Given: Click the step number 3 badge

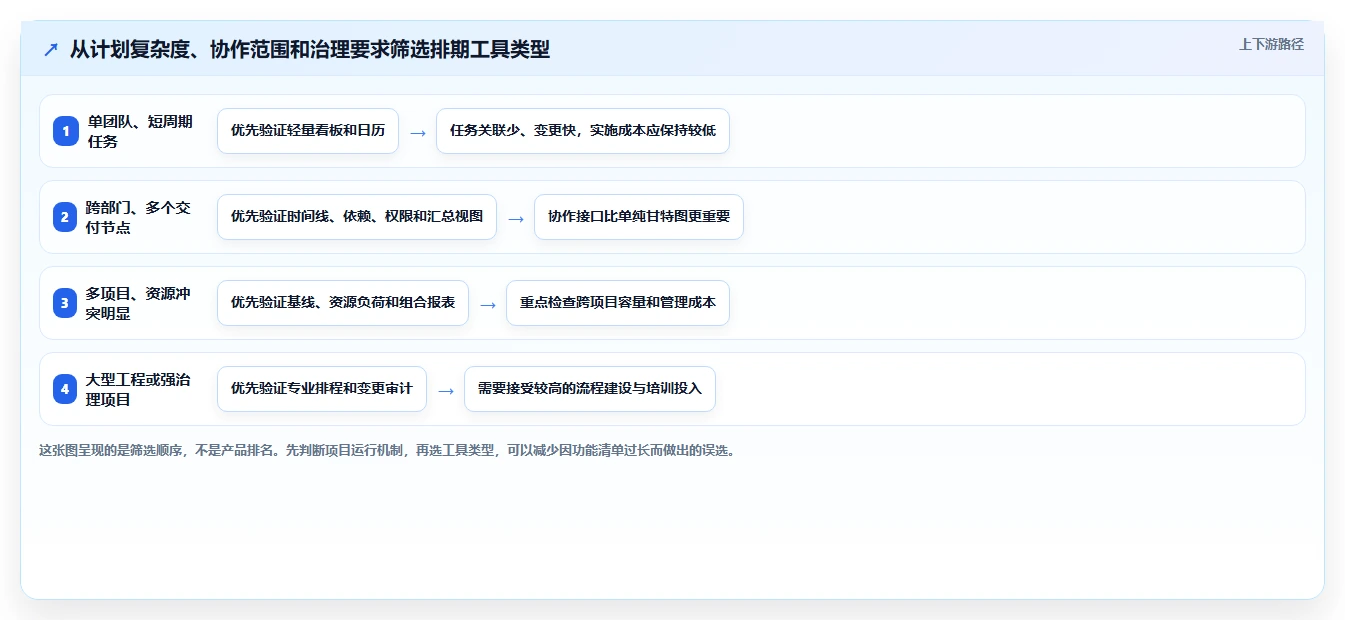Looking at the screenshot, I should click(x=65, y=303).
